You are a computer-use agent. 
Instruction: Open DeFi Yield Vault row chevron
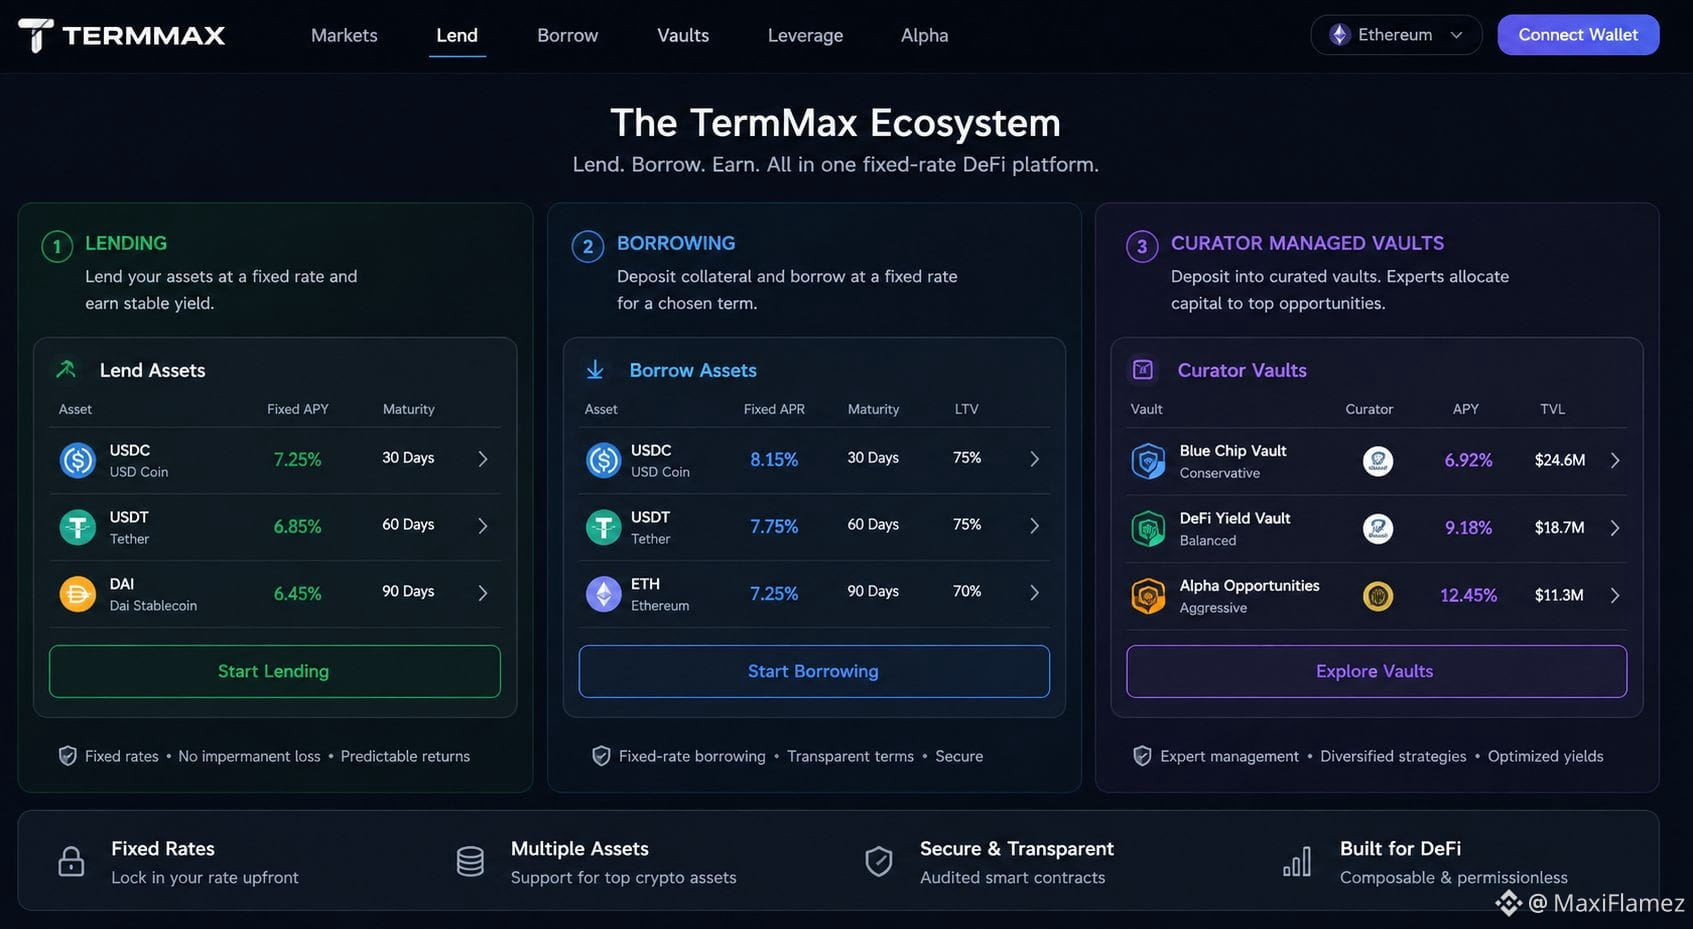coord(1615,528)
